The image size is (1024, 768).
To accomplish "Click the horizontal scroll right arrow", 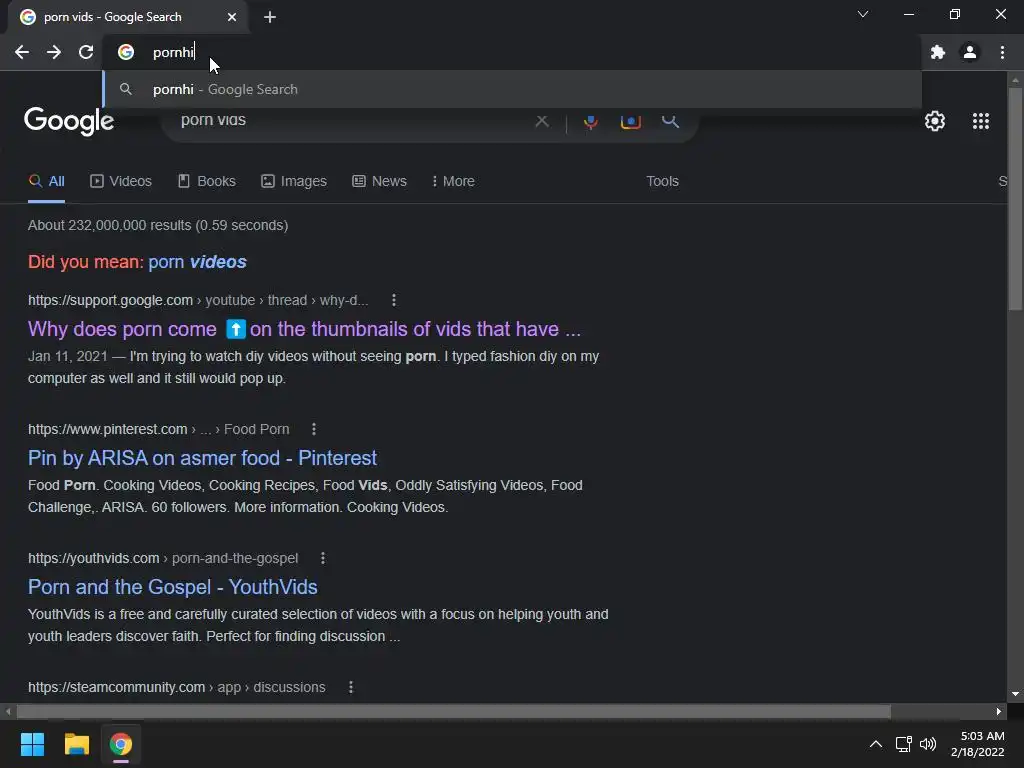I will 999,711.
